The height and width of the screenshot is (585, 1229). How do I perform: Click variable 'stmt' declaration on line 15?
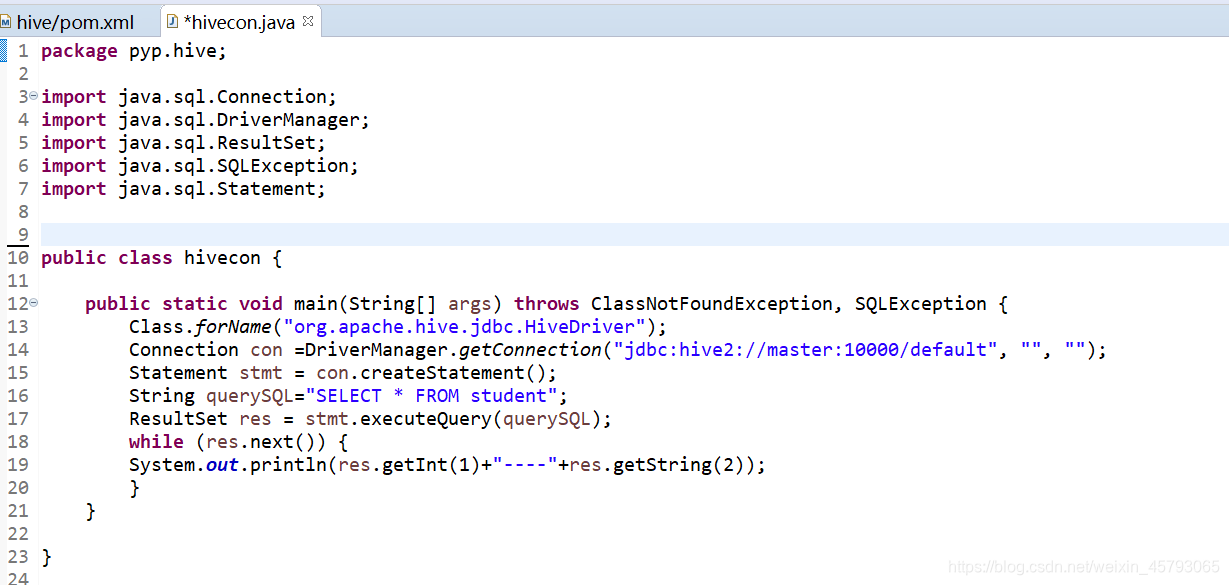click(261, 373)
